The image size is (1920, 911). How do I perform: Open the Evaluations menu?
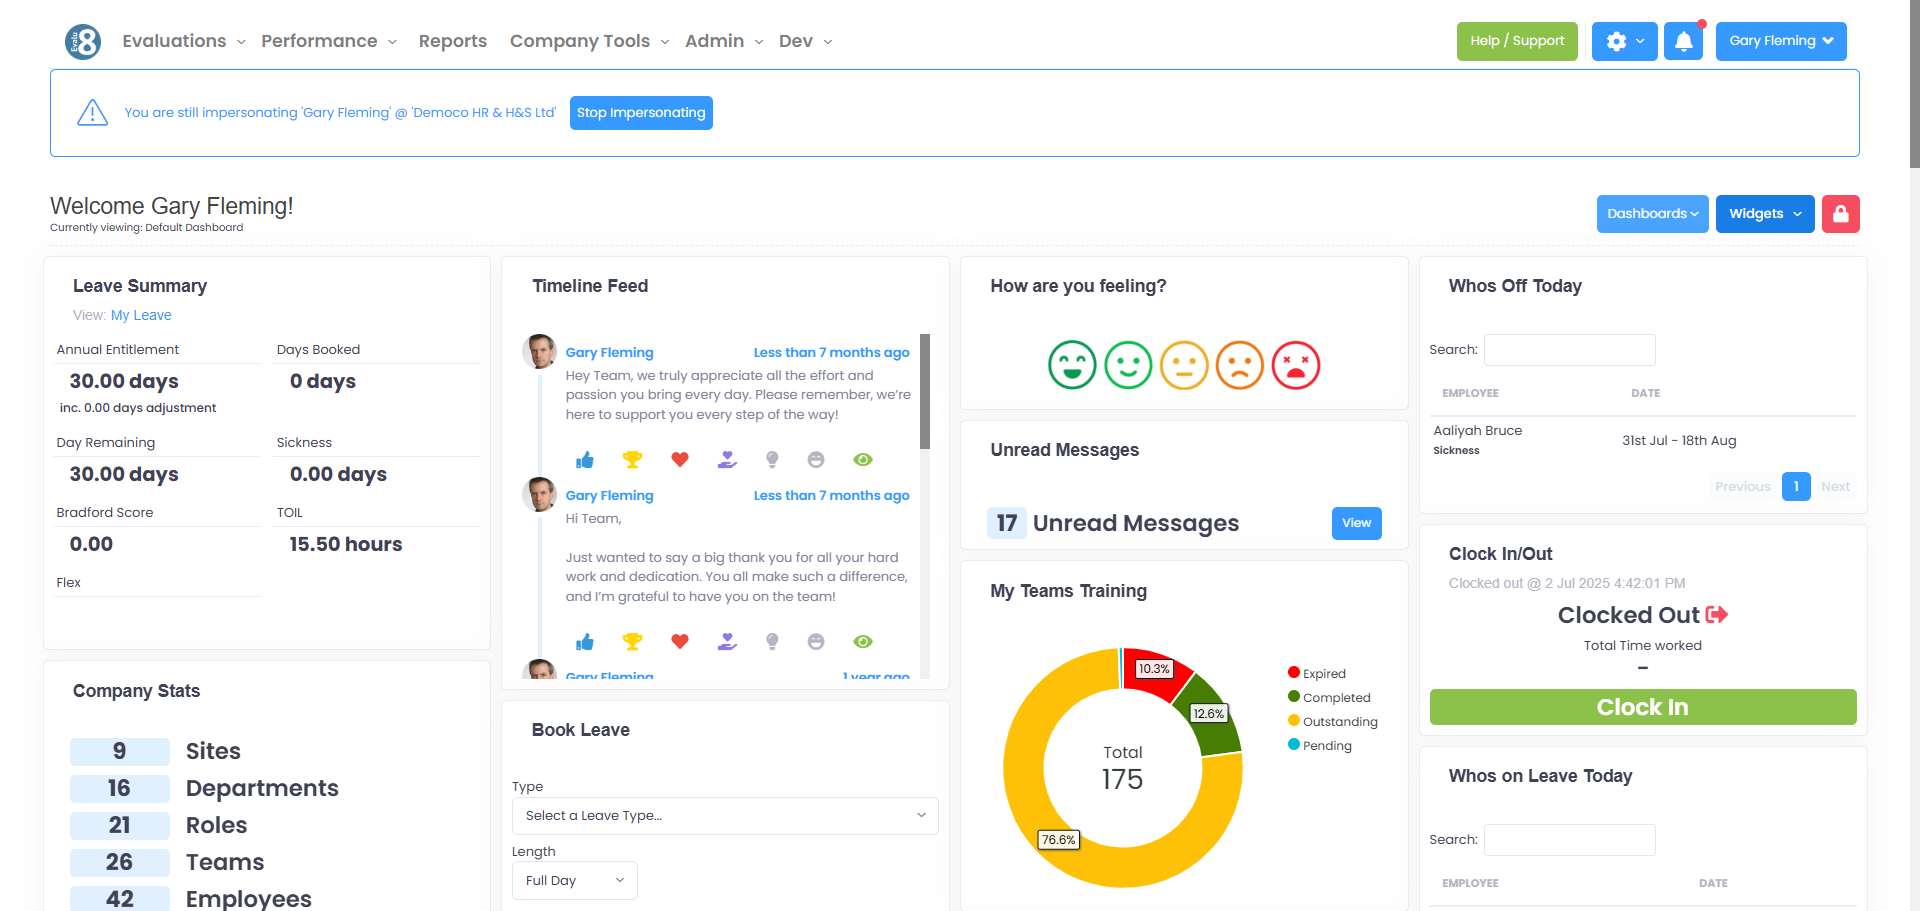(x=184, y=41)
